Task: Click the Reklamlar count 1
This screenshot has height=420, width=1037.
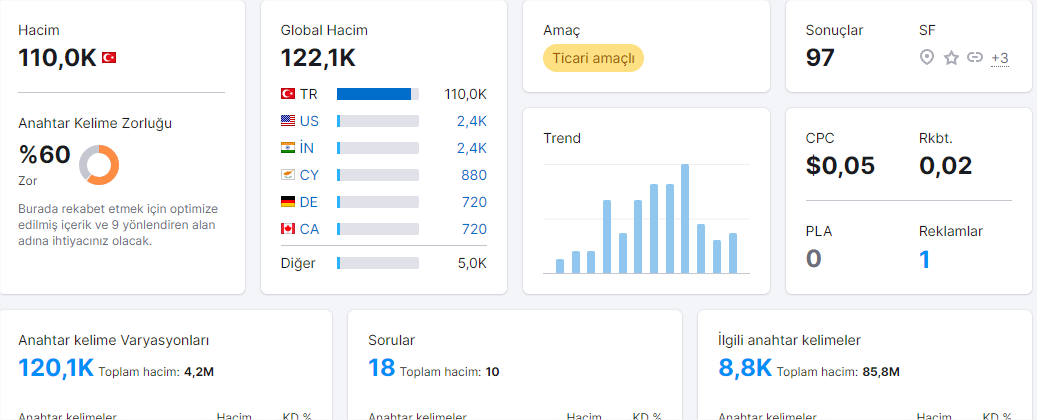Action: point(925,259)
